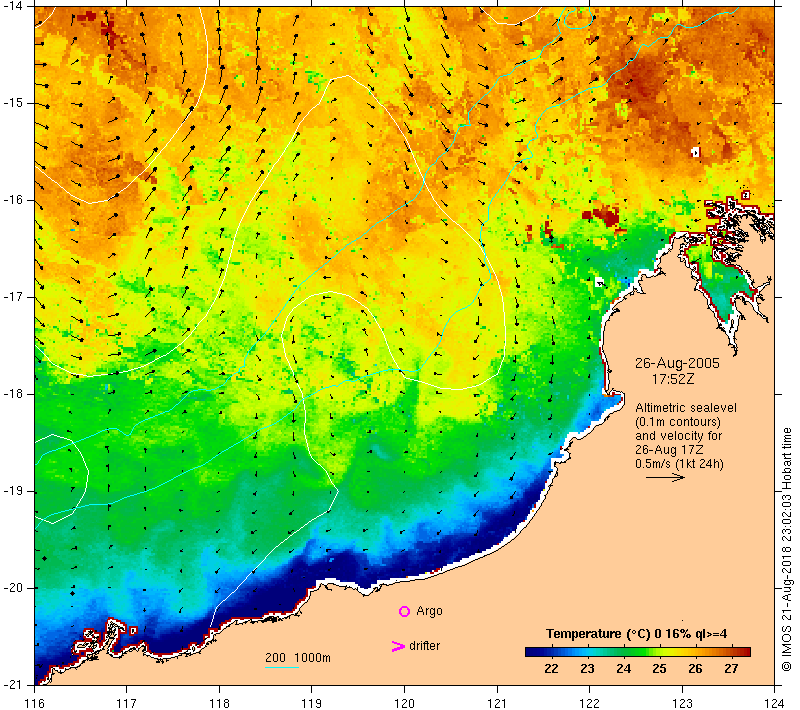
Task: Click the '119' longitude axis label
Action: [312, 703]
